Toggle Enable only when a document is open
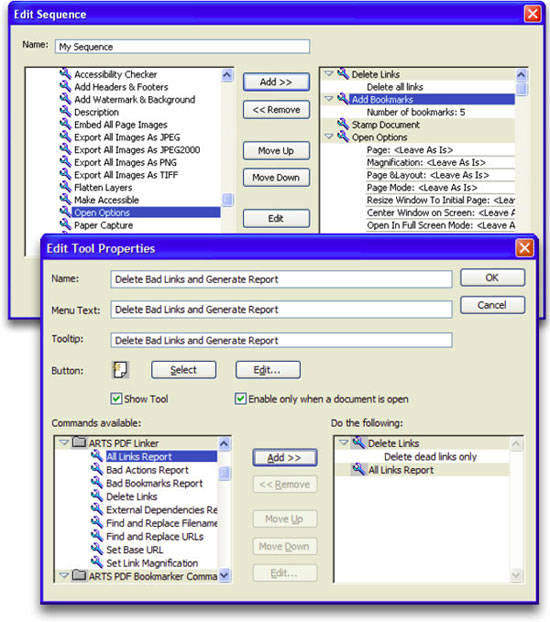The height and width of the screenshot is (622, 550). [240, 398]
